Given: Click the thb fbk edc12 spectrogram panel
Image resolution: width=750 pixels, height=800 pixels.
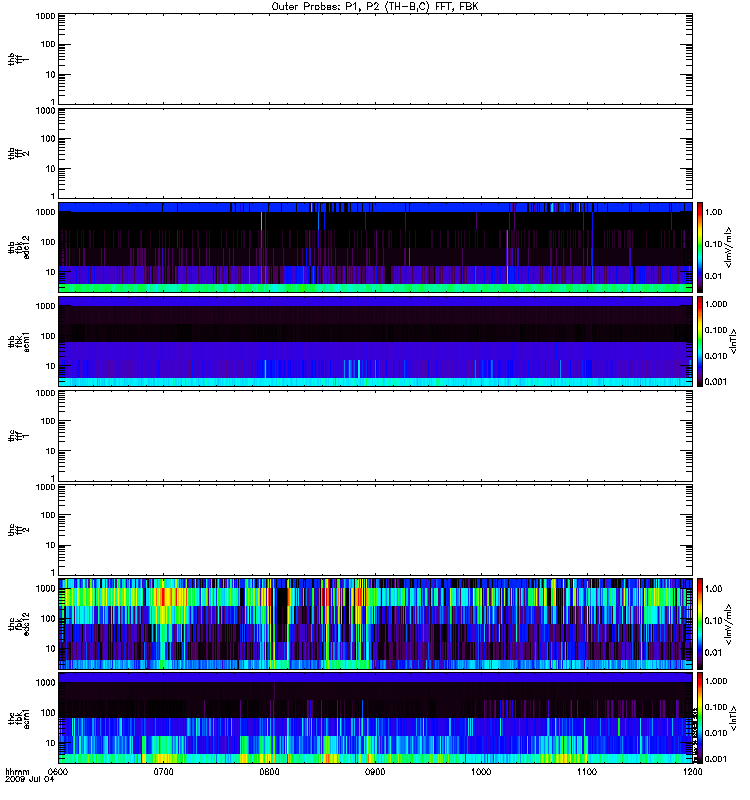Looking at the screenshot, I should tap(375, 247).
